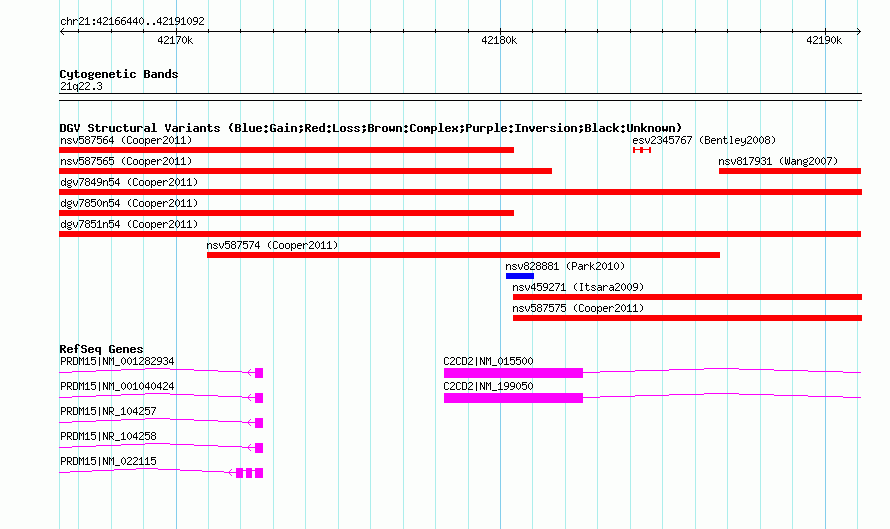Click the PRDM15|NM_022115 gene label
The width and height of the screenshot is (890, 529).
pos(108,461)
